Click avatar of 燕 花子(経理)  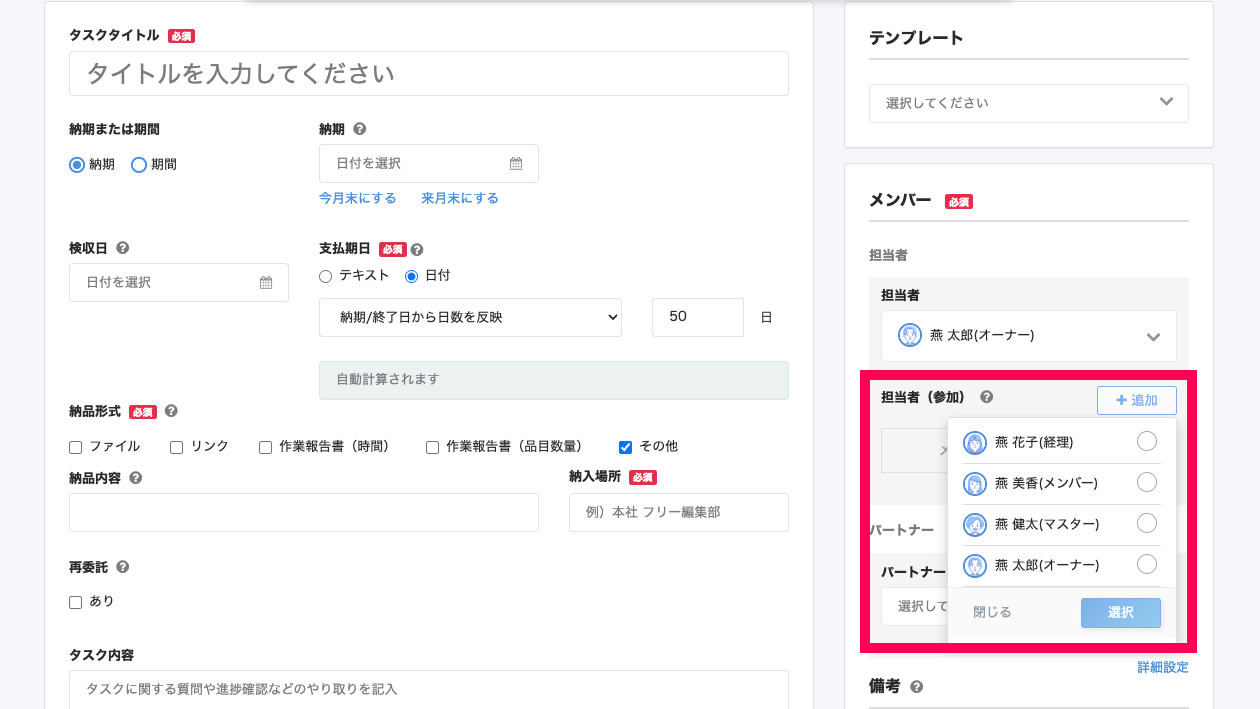click(975, 443)
